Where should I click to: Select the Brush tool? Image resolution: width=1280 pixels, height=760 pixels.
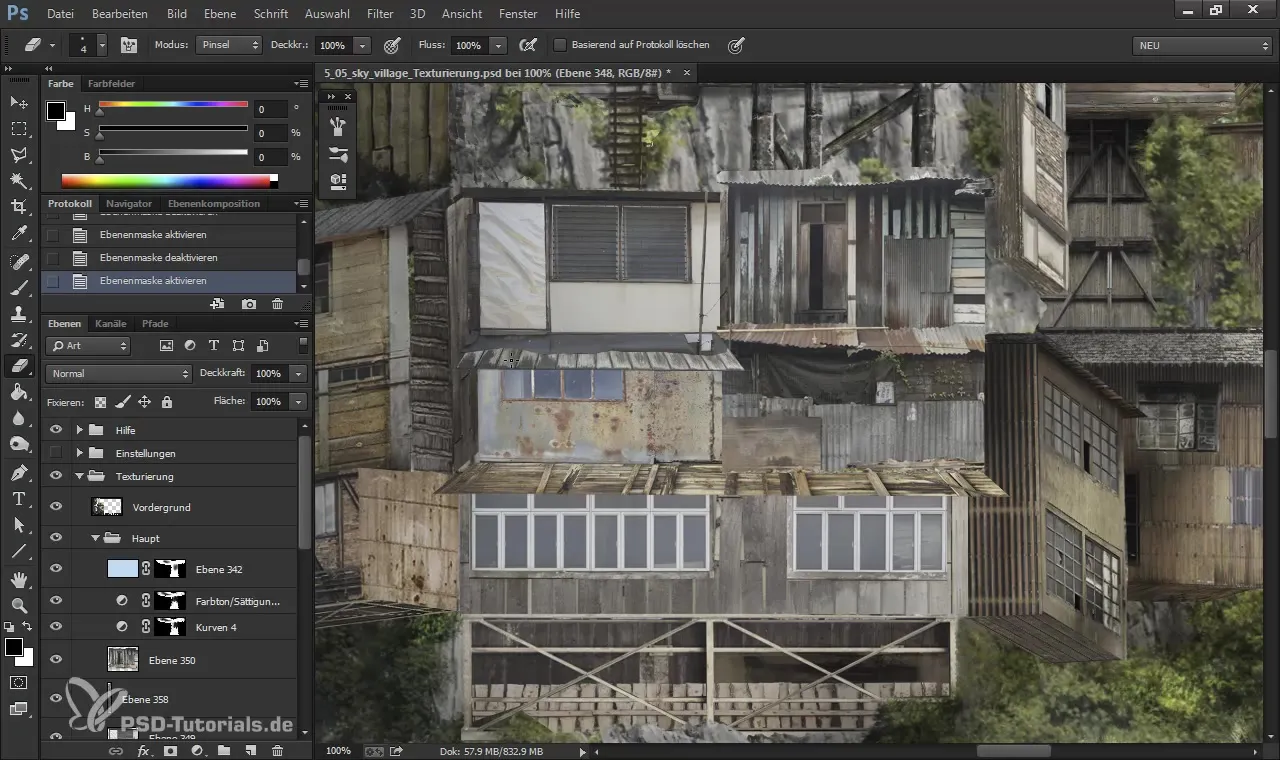19,287
